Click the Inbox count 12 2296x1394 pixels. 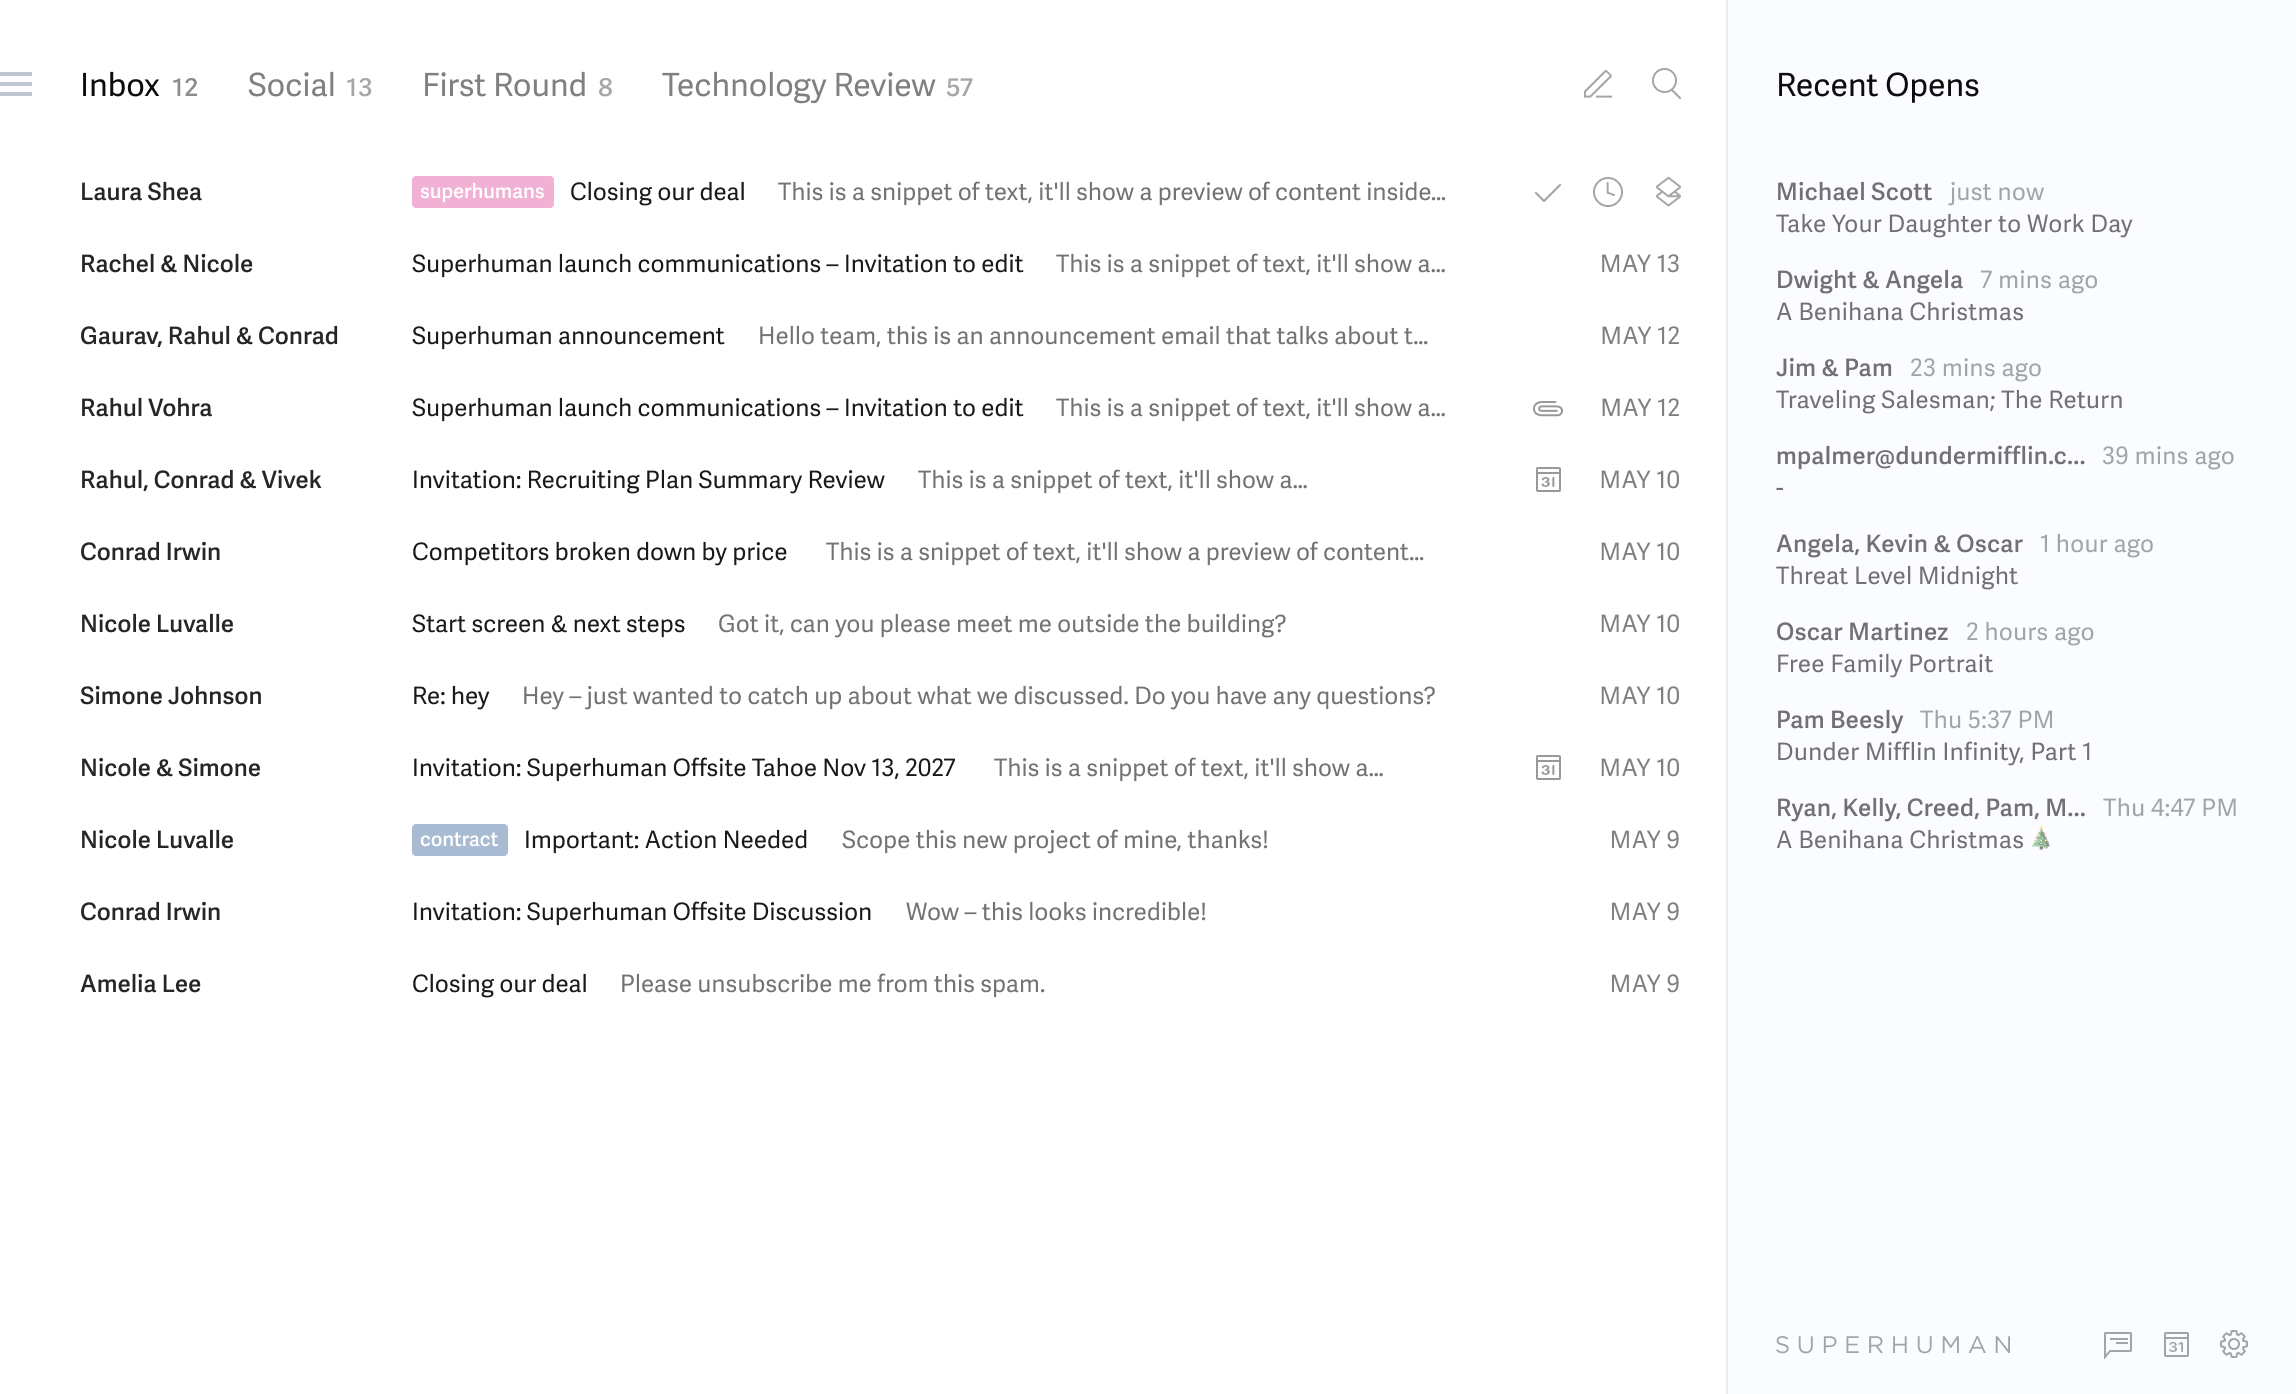(185, 88)
